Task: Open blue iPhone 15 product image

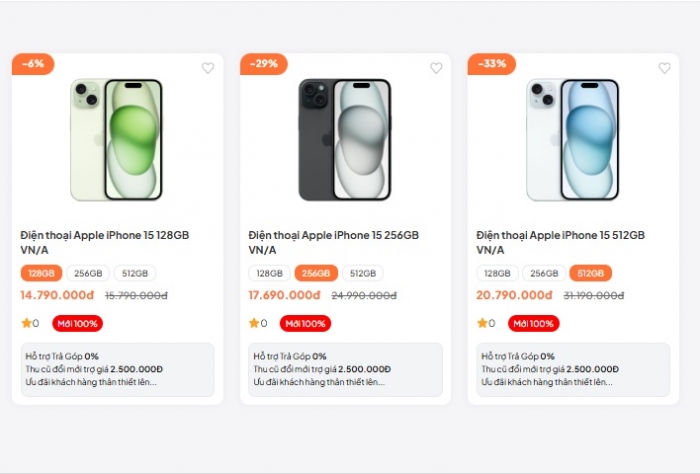Action: [x=573, y=140]
